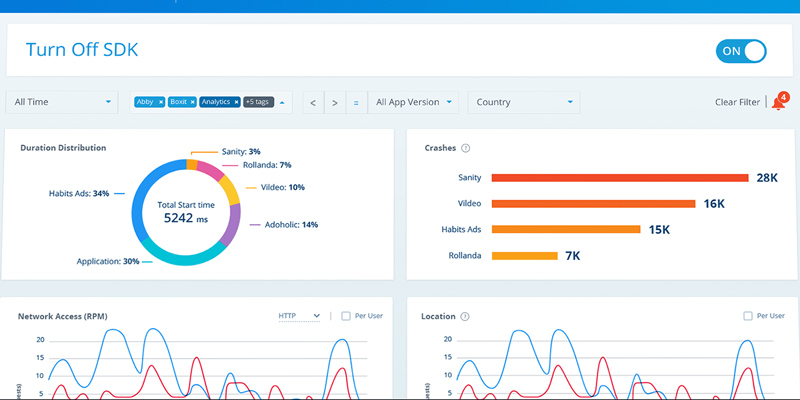Collapse the tags list with the arrow

tap(282, 102)
